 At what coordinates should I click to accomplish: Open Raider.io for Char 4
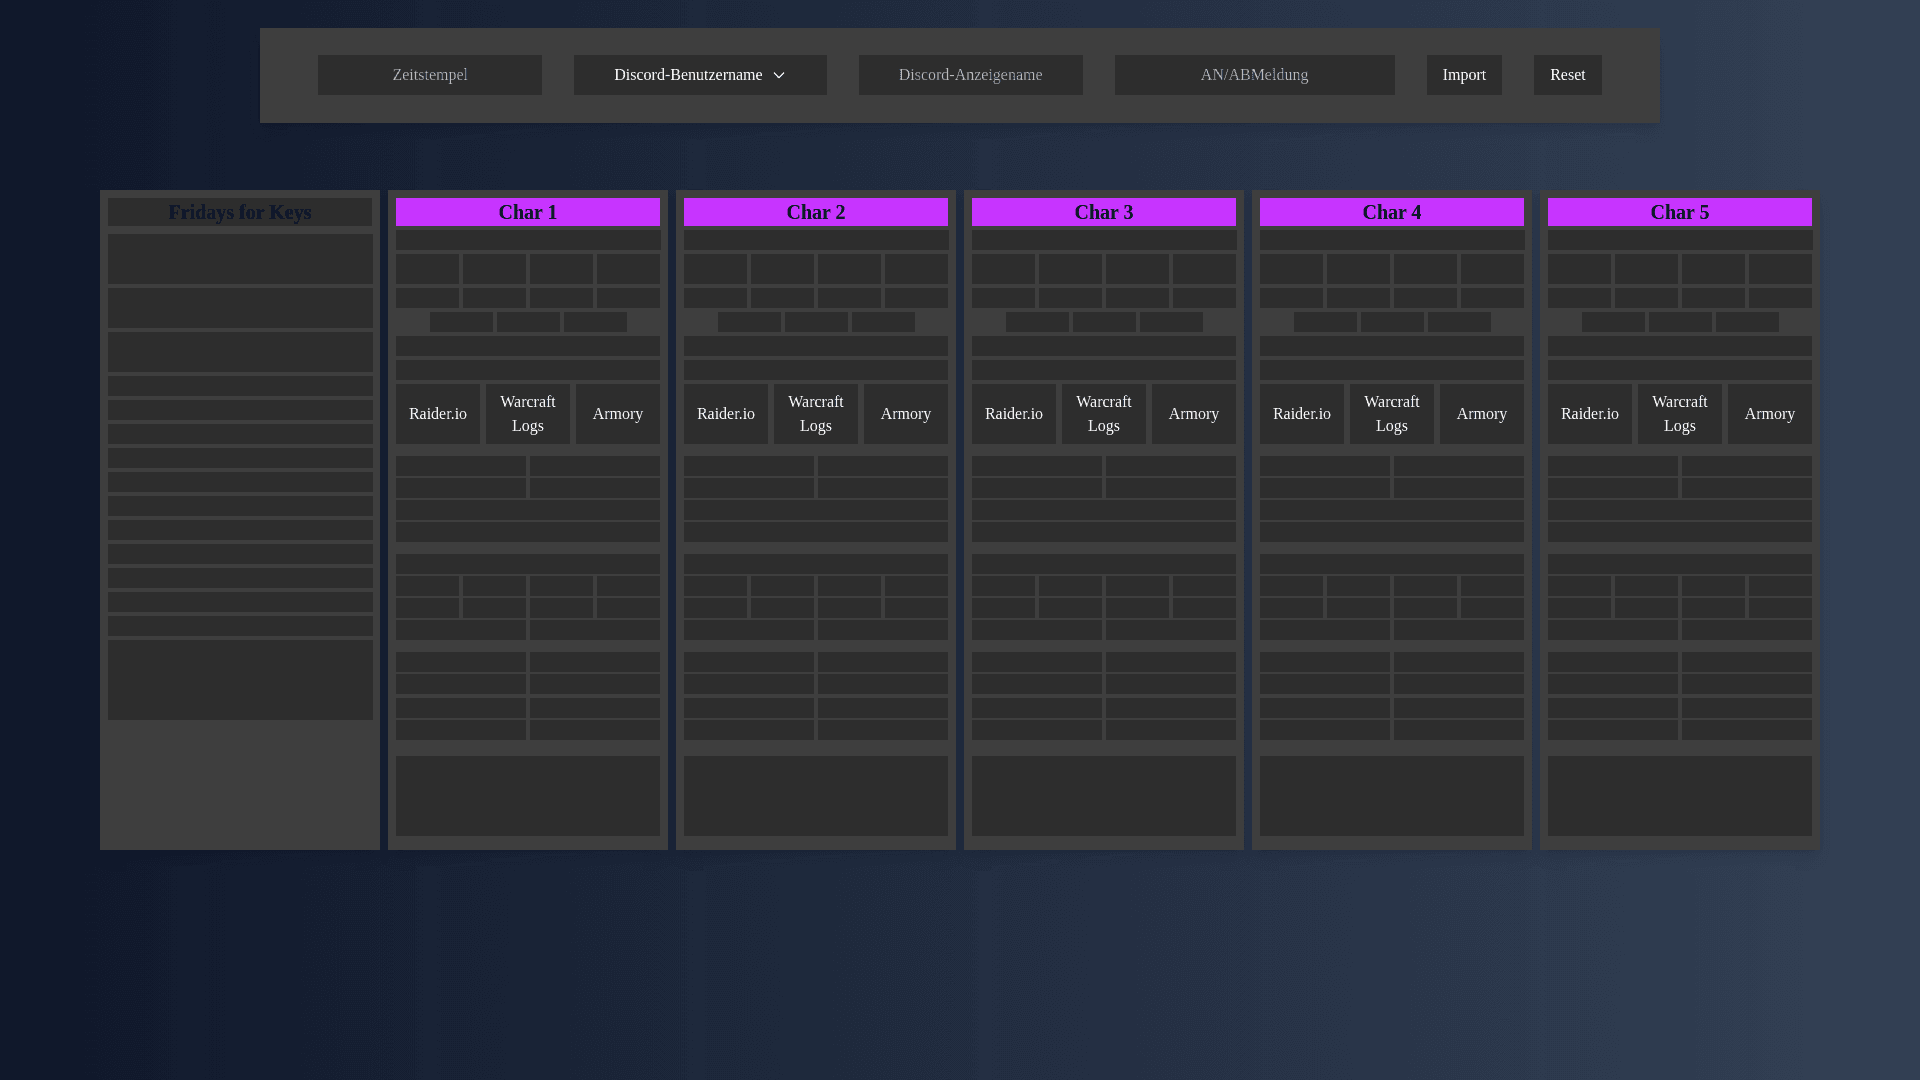[1301, 413]
